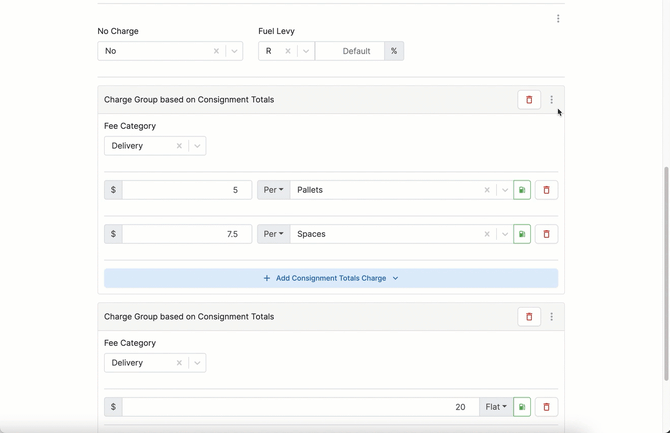Image resolution: width=670 pixels, height=433 pixels.
Task: Open the Per dropdown on Pallets row
Action: coord(273,190)
